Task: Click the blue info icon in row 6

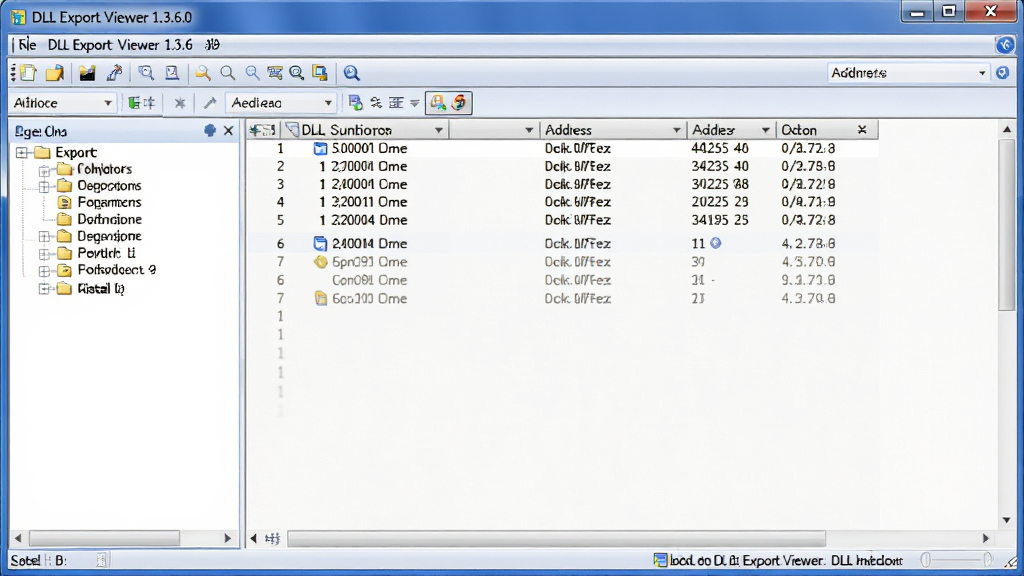Action: pyautogui.click(x=716, y=243)
